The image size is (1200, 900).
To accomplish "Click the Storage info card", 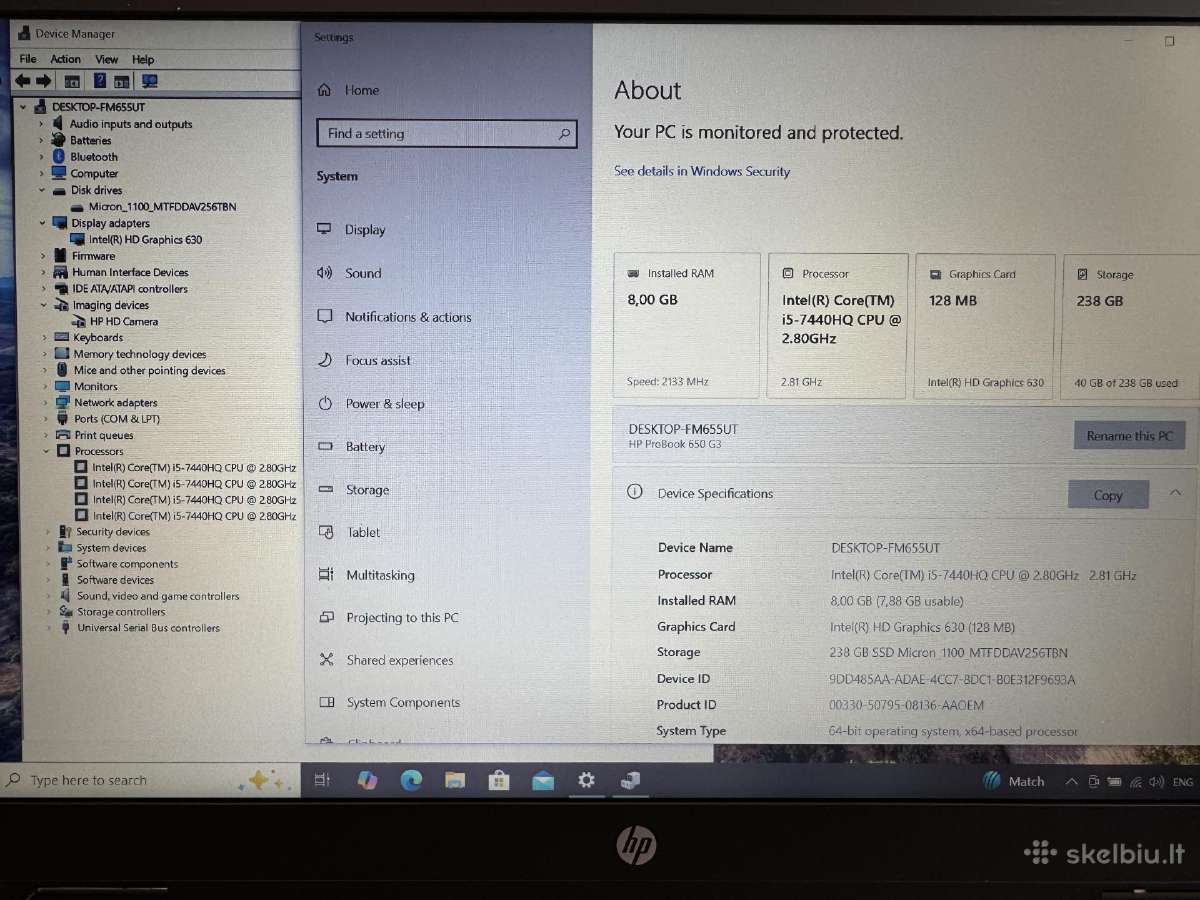I will coord(1130,326).
